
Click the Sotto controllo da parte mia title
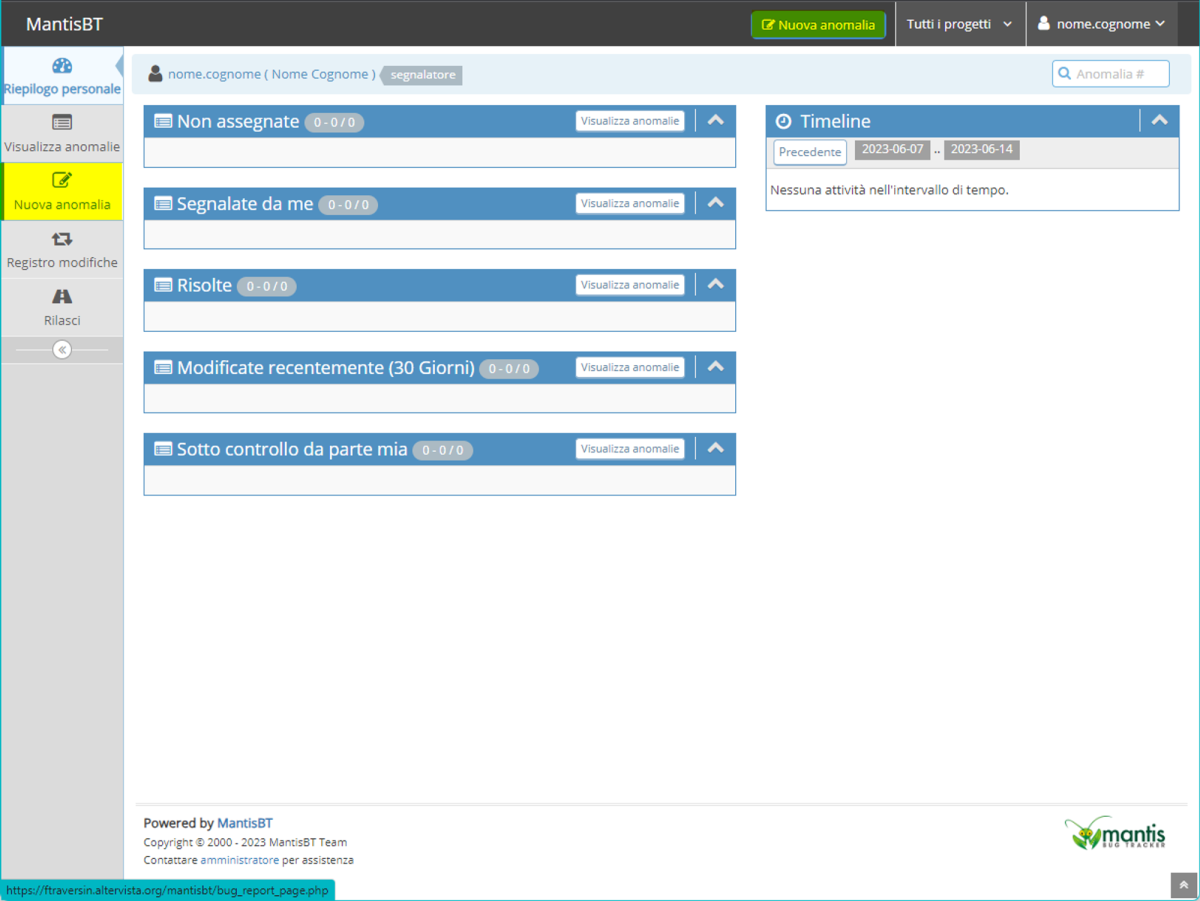(292, 450)
